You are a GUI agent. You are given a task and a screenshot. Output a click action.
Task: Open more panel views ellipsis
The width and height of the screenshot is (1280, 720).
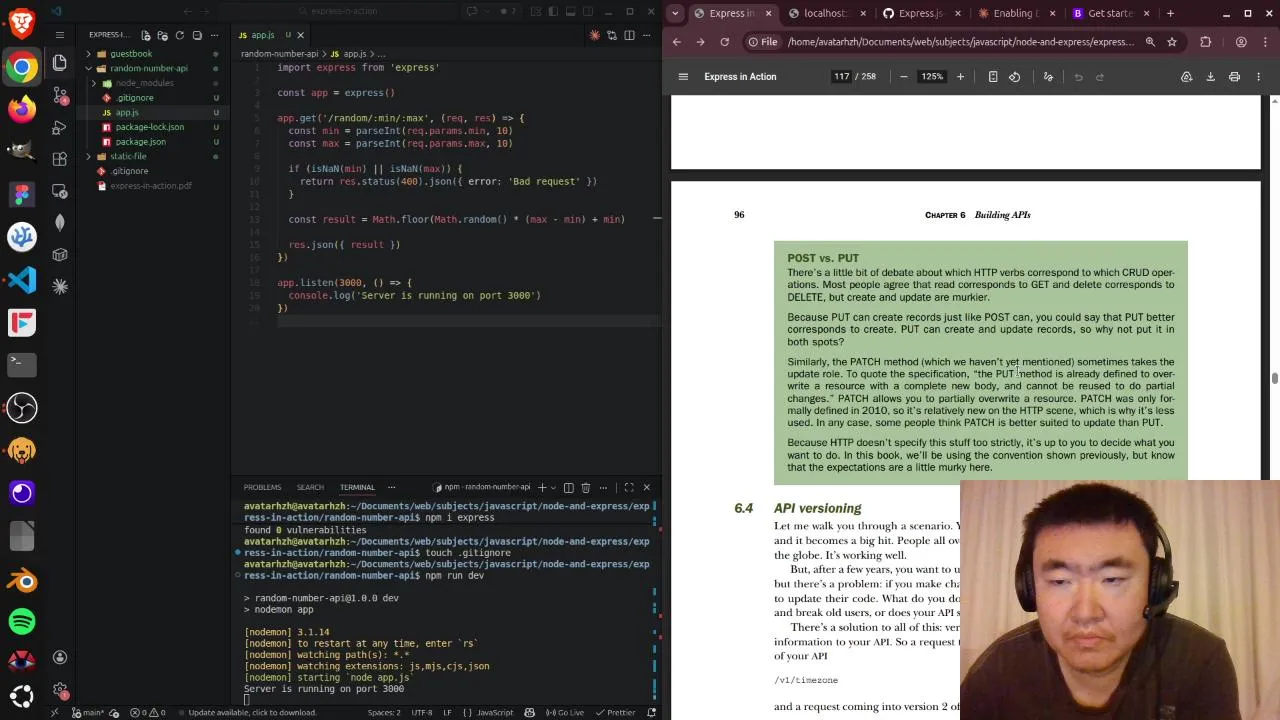pyautogui.click(x=391, y=487)
